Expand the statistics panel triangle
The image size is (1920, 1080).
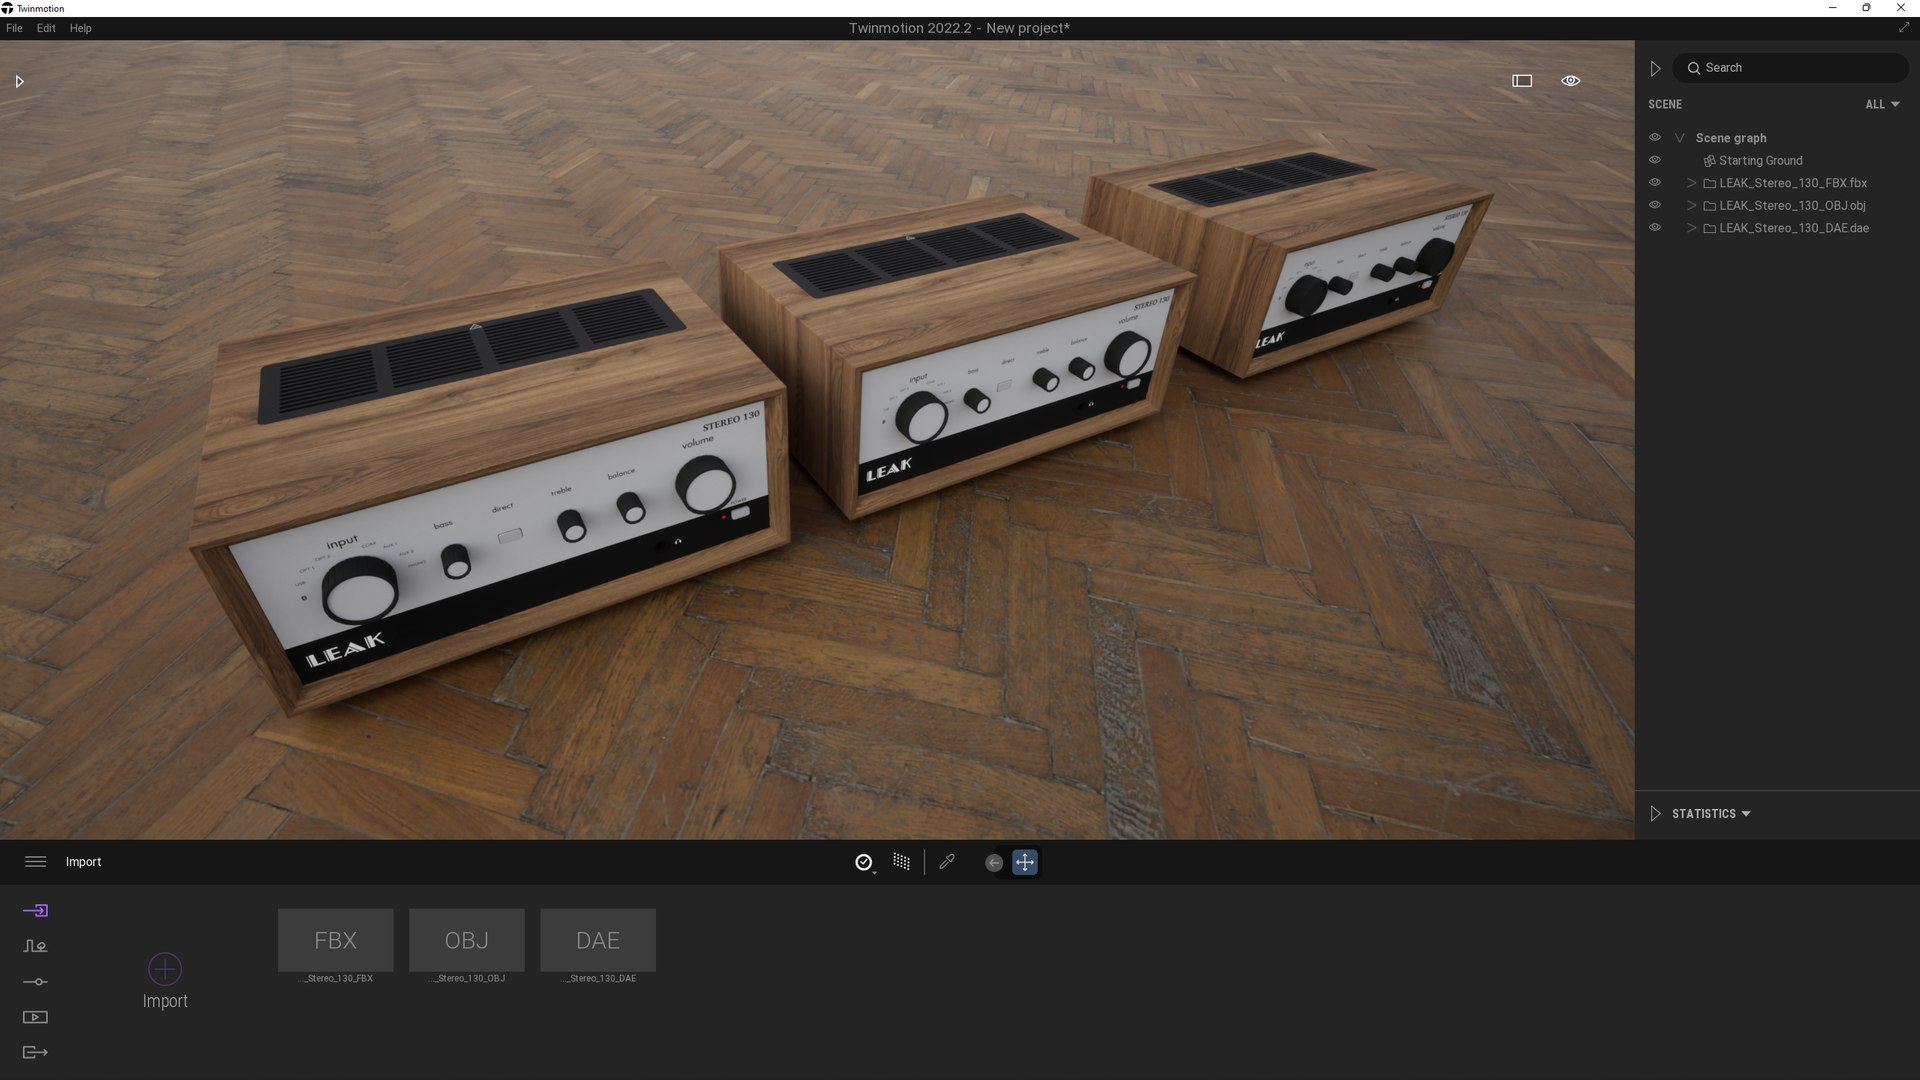[x=1655, y=814]
